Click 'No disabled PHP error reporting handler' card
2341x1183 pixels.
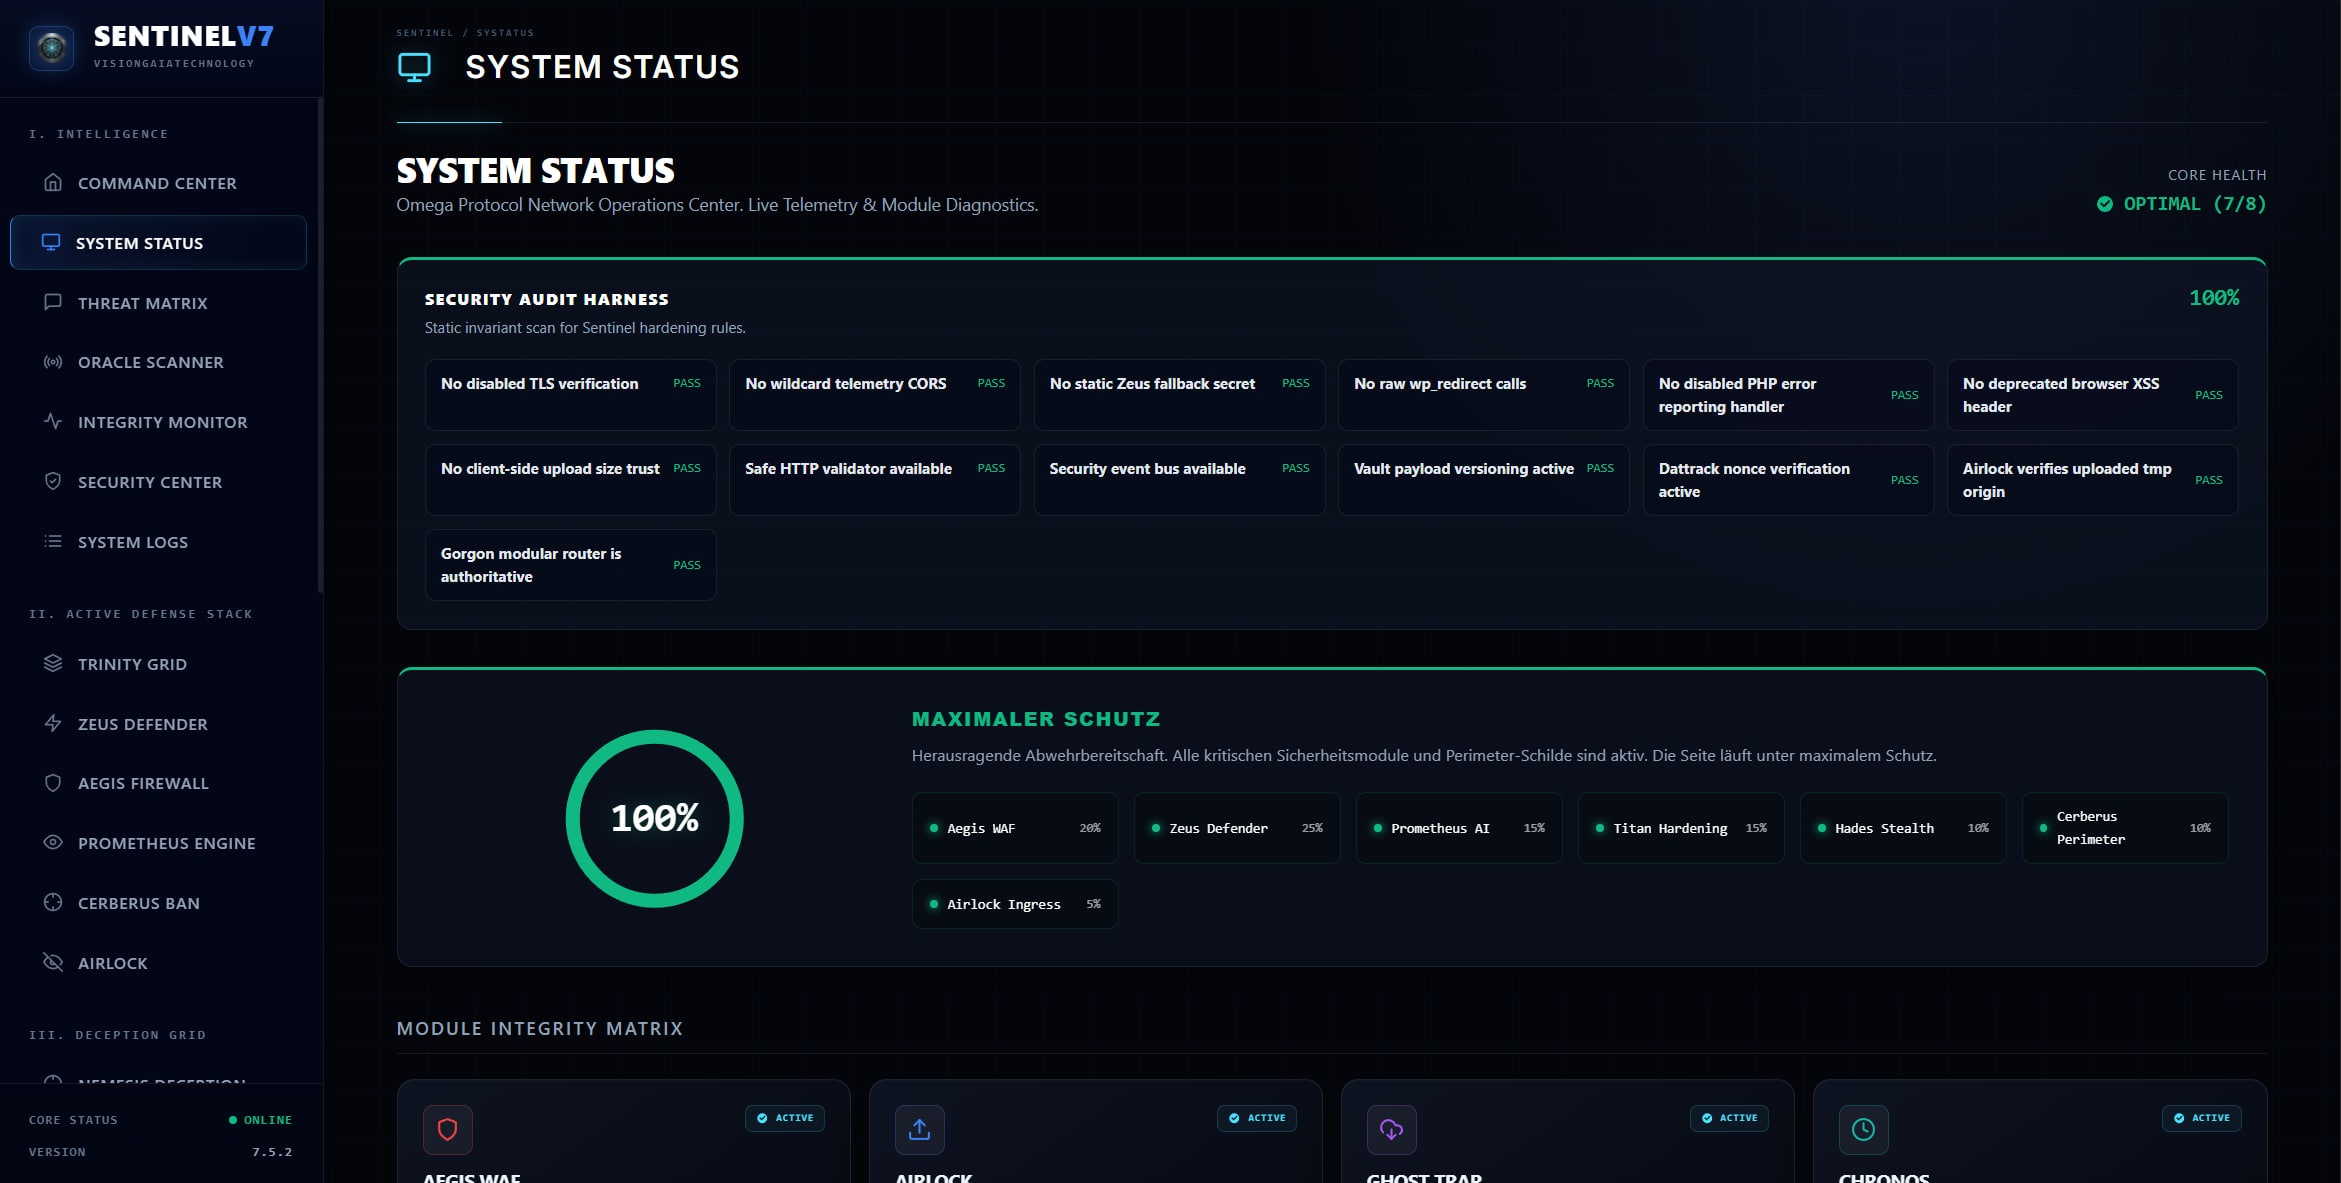tap(1789, 395)
